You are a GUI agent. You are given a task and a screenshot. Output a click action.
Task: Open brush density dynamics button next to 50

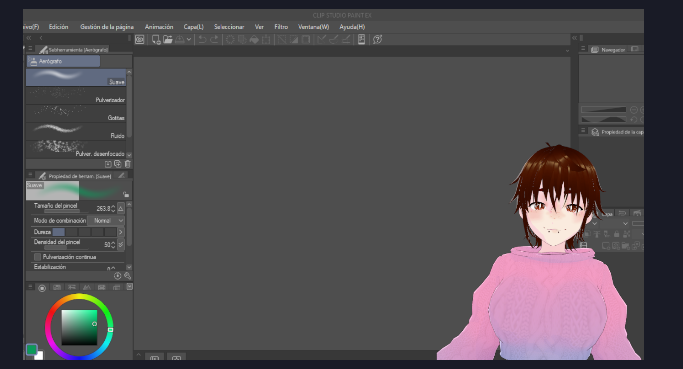click(x=121, y=245)
